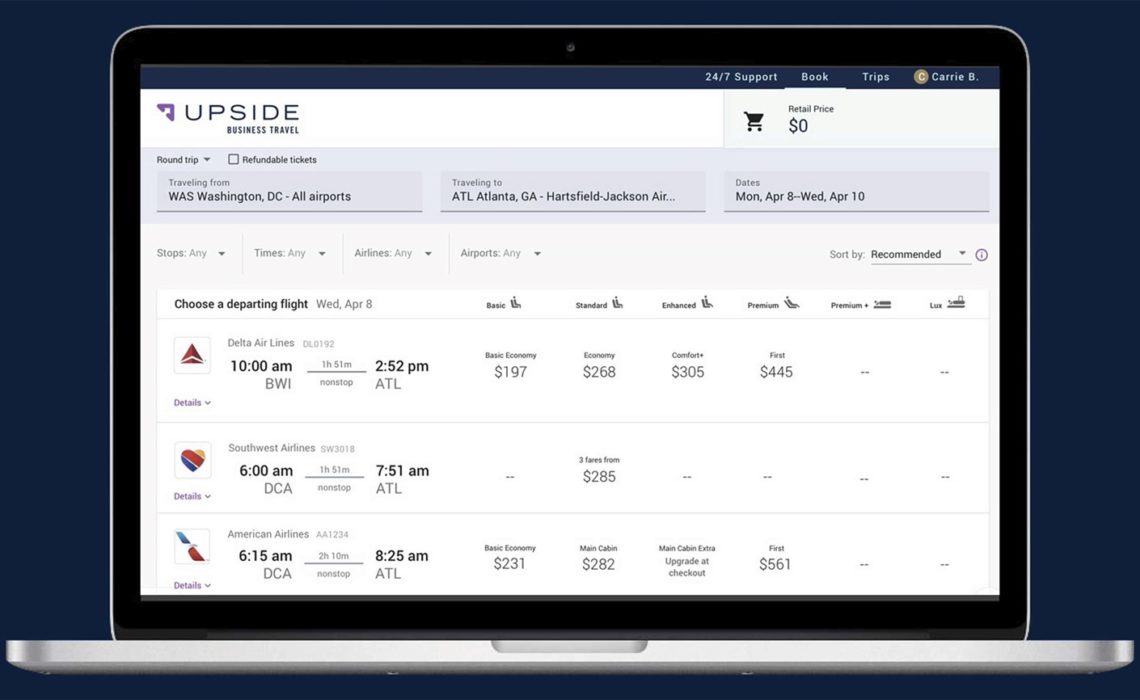
Task: Click the Southwest Airlines heart logo
Action: tap(193, 459)
